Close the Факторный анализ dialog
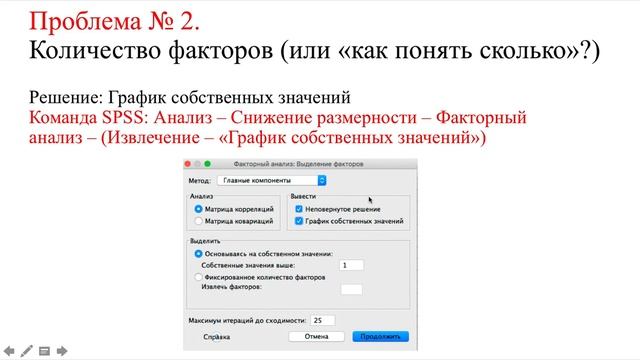640x360 pixels. [x=188, y=164]
